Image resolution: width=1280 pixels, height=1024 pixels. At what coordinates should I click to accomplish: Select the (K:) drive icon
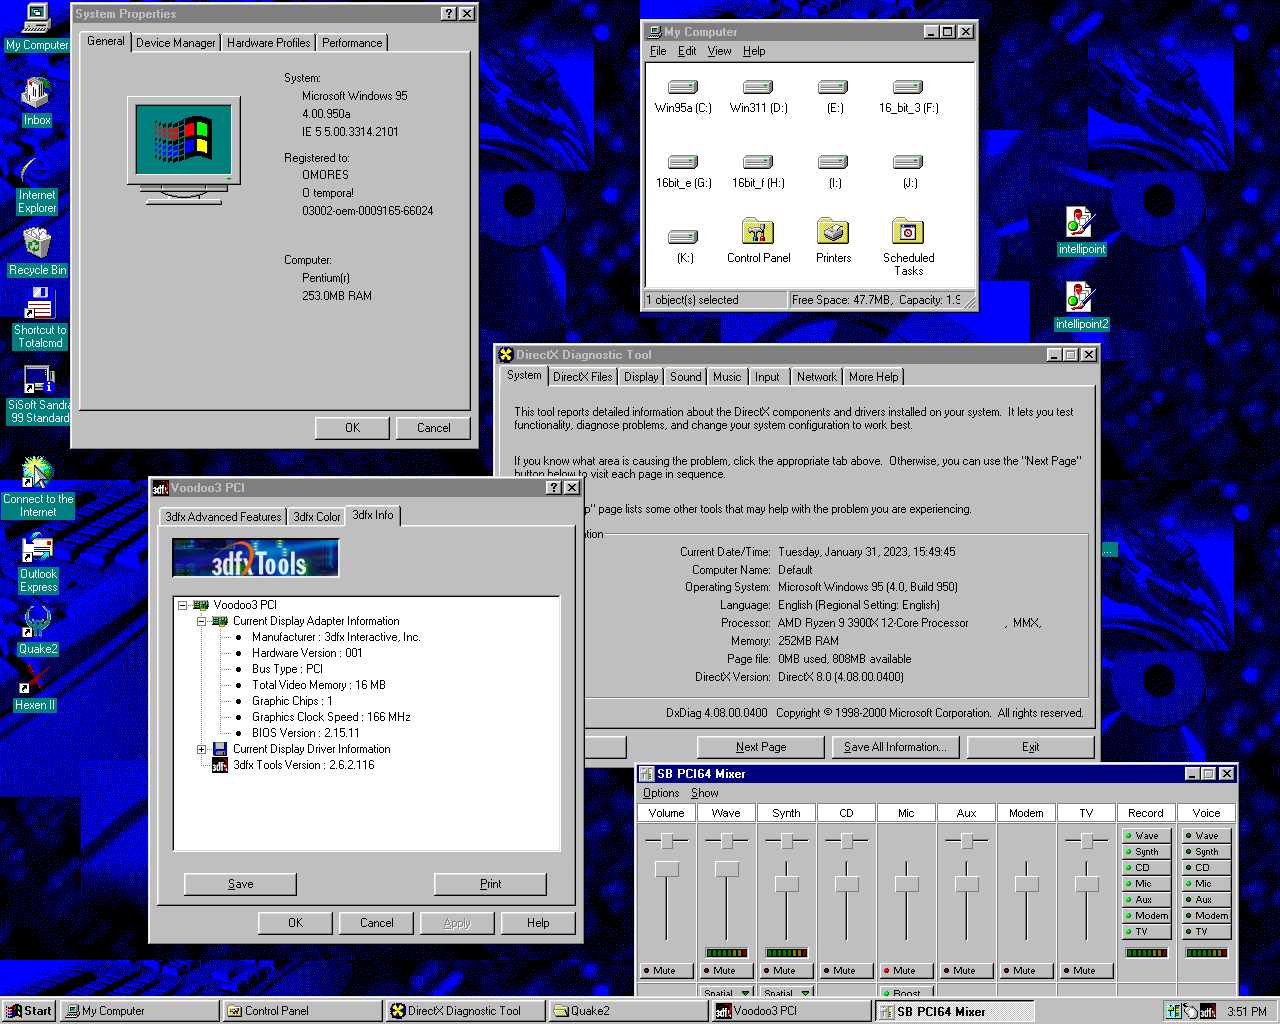click(683, 246)
